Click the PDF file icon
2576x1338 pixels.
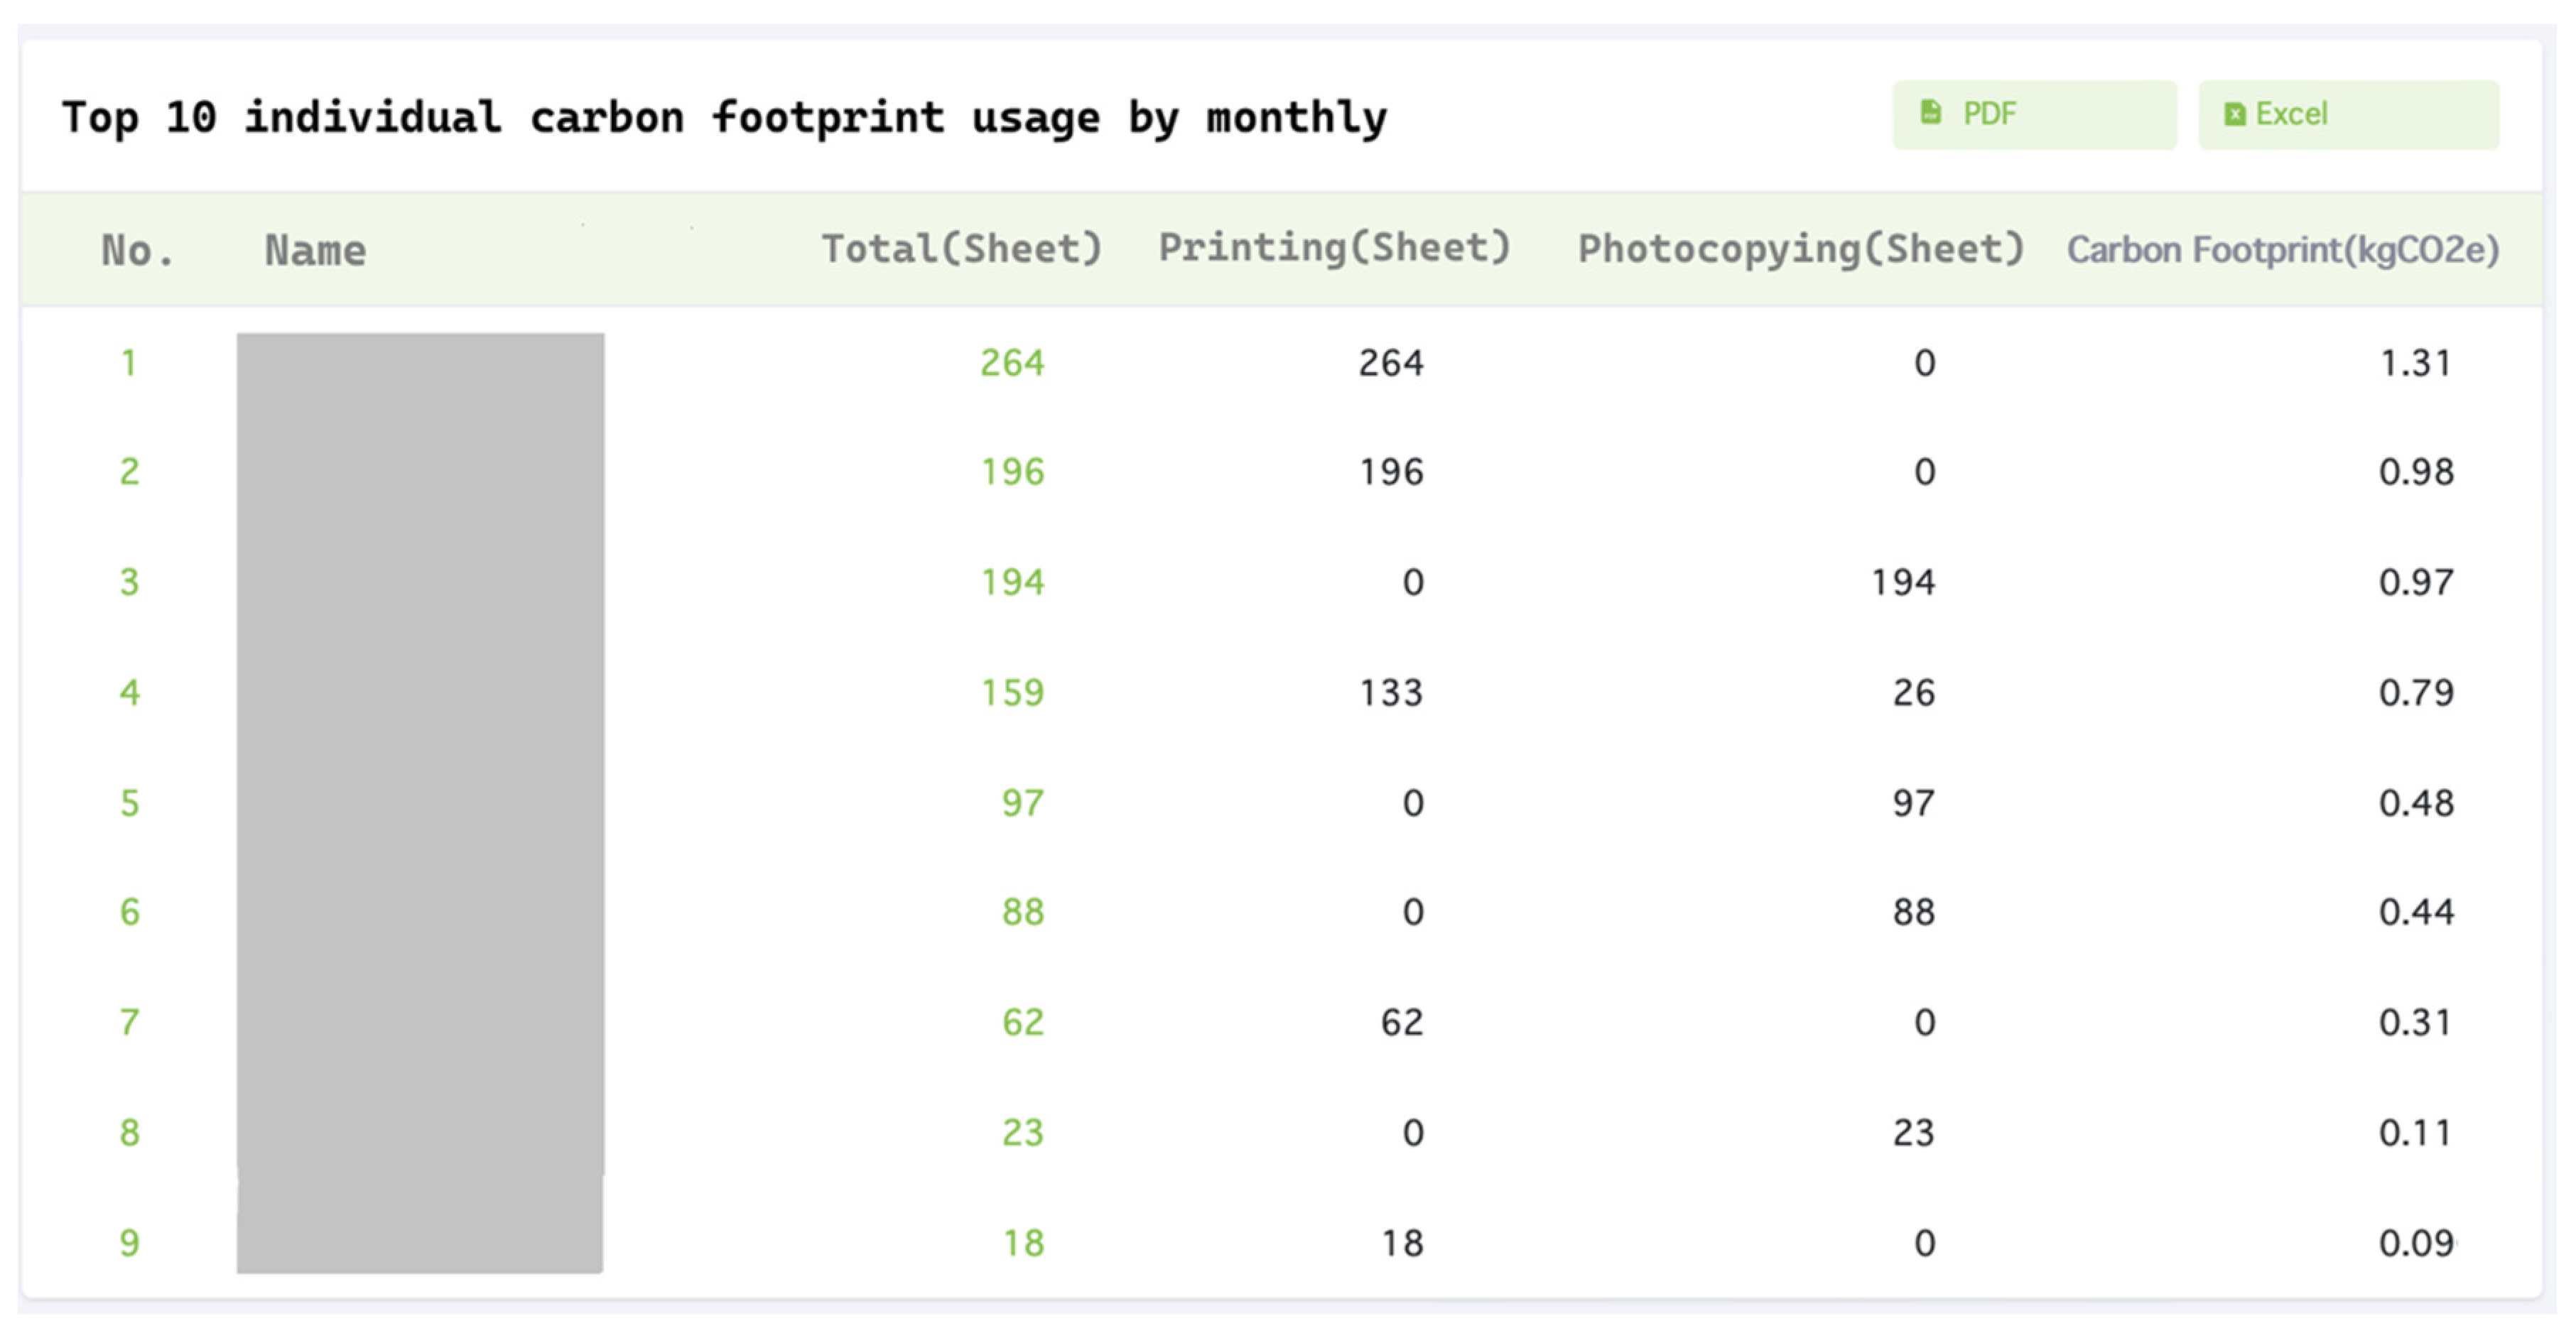1931,113
